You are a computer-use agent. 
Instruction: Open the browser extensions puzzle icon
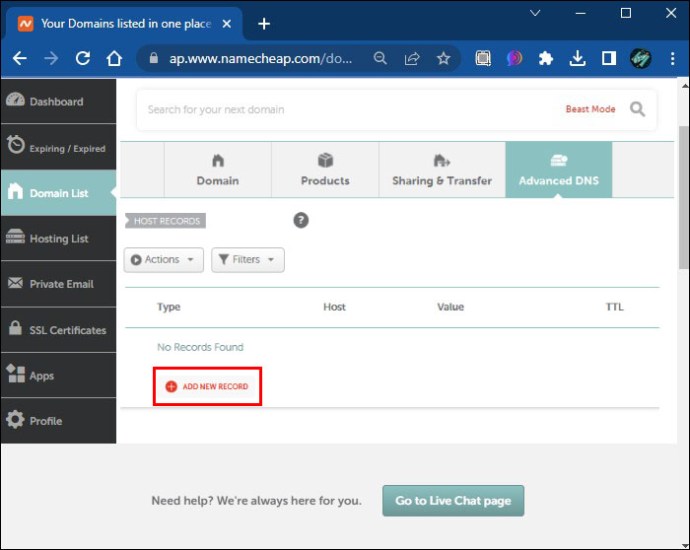coord(546,58)
